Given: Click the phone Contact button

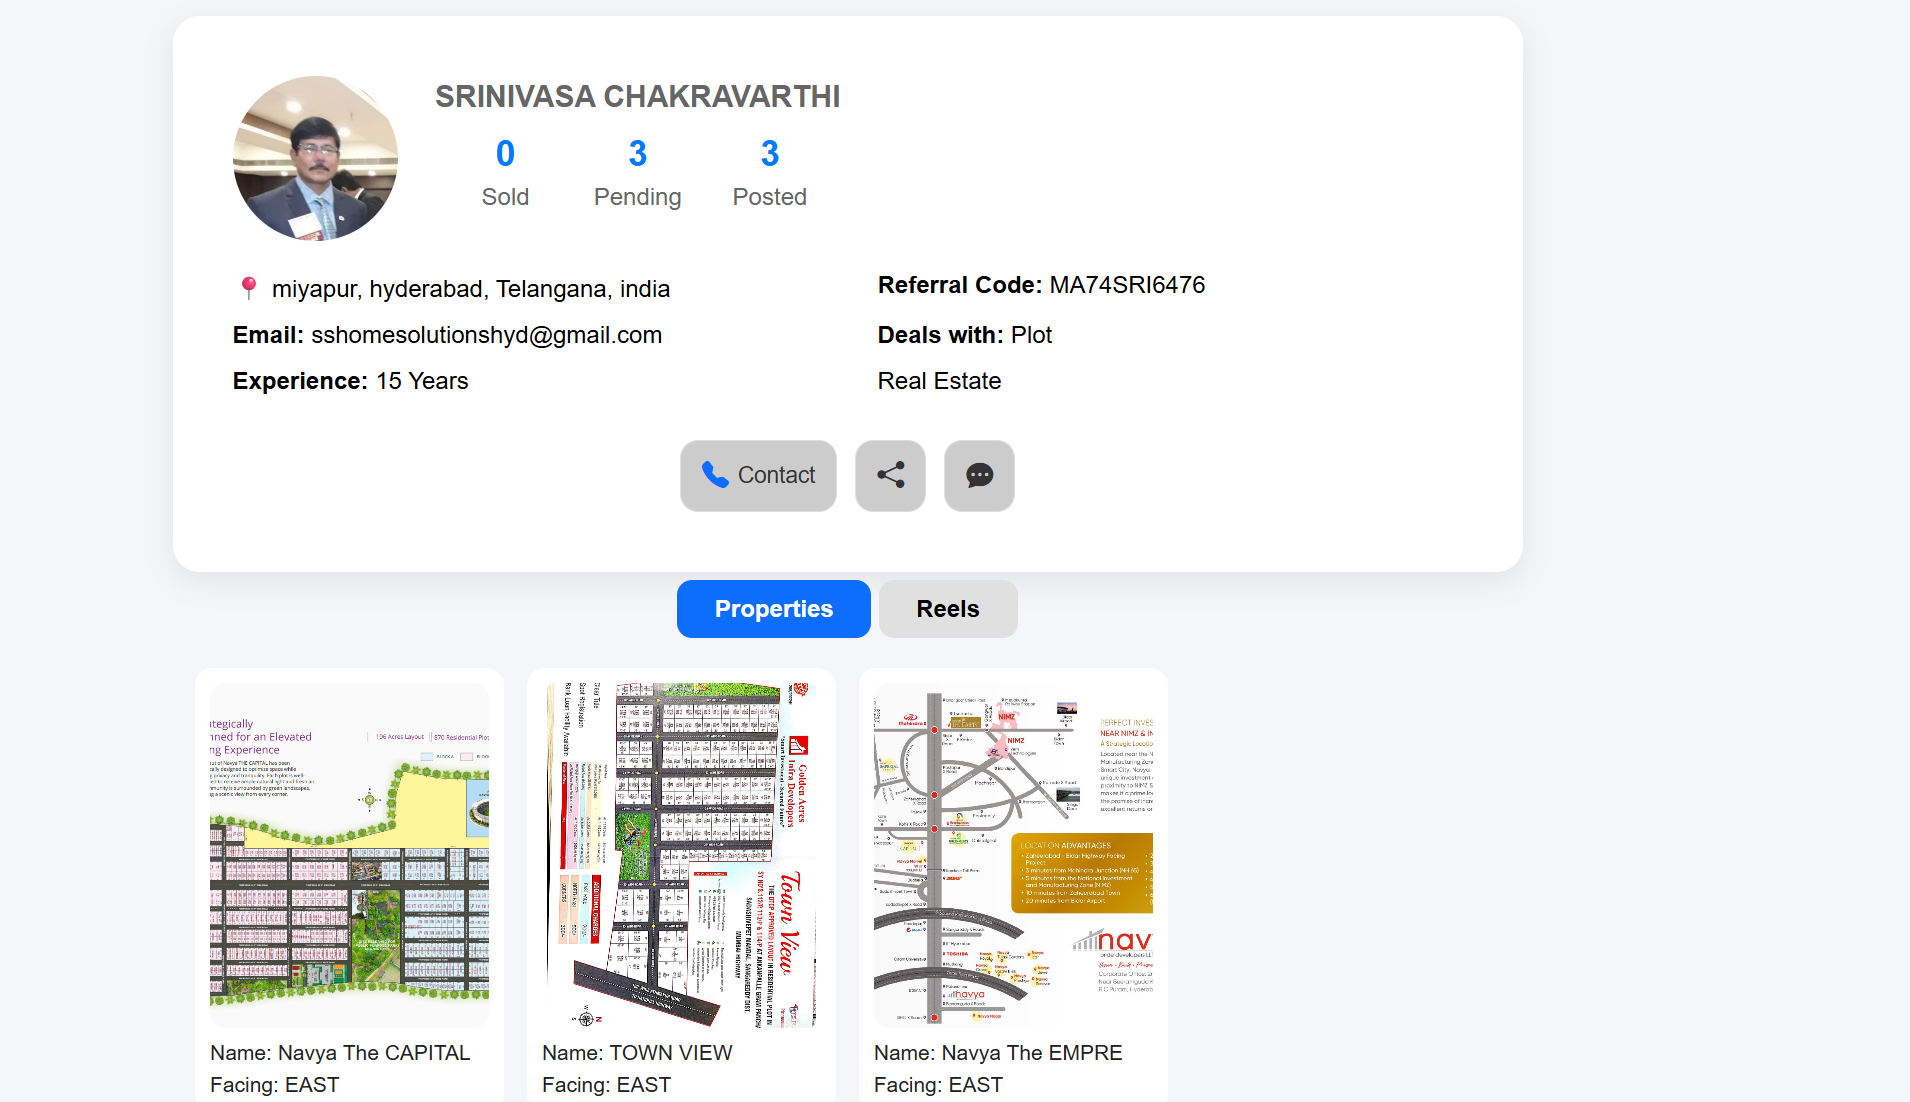Looking at the screenshot, I should click(758, 476).
